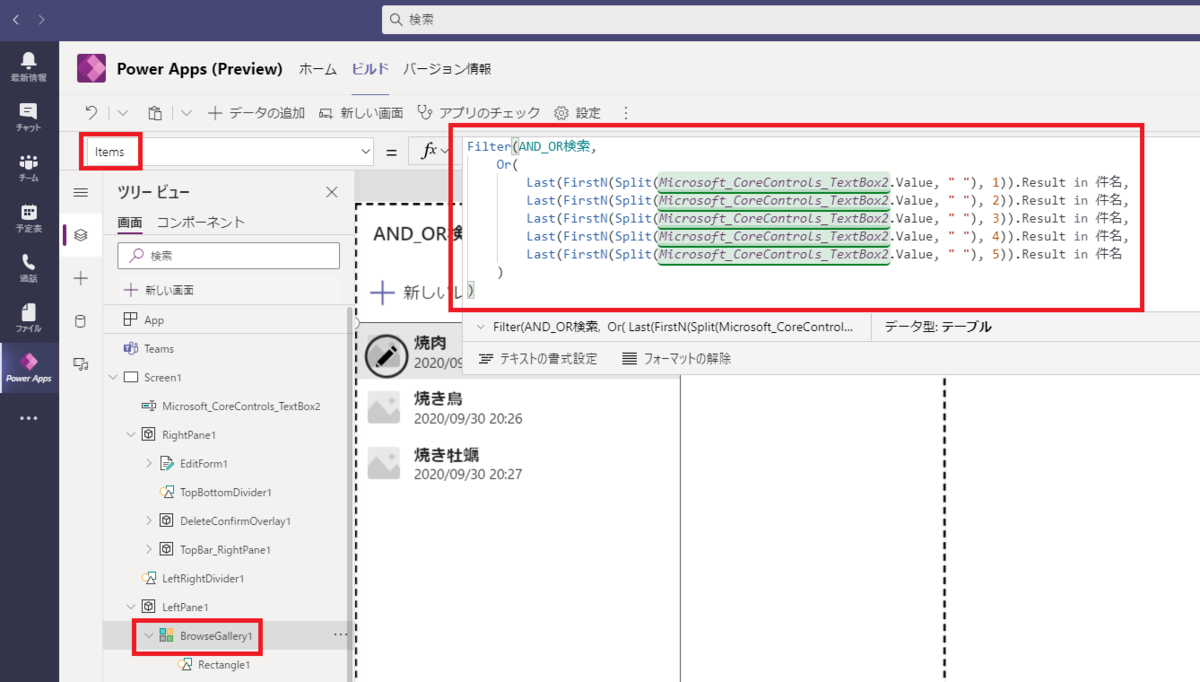Click inside the 検索 search field of tree view
This screenshot has height=682, width=1200.
click(228, 256)
